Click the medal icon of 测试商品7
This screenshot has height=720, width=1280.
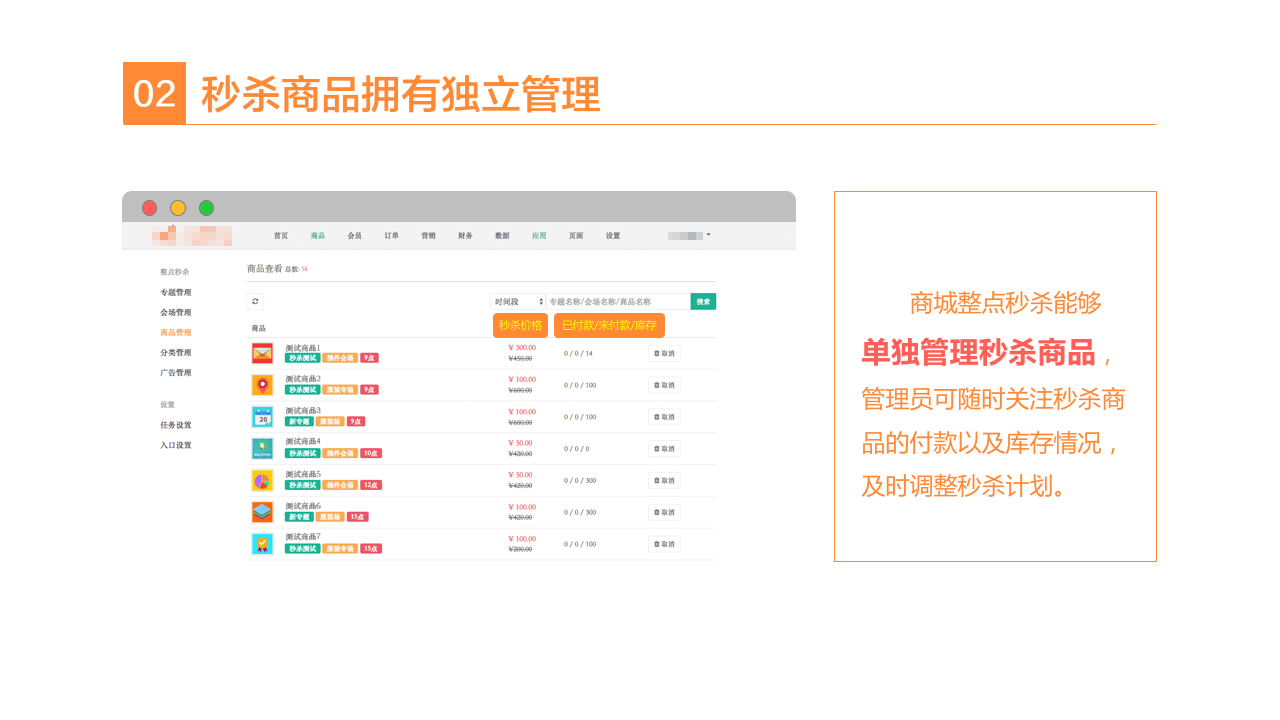tap(262, 544)
